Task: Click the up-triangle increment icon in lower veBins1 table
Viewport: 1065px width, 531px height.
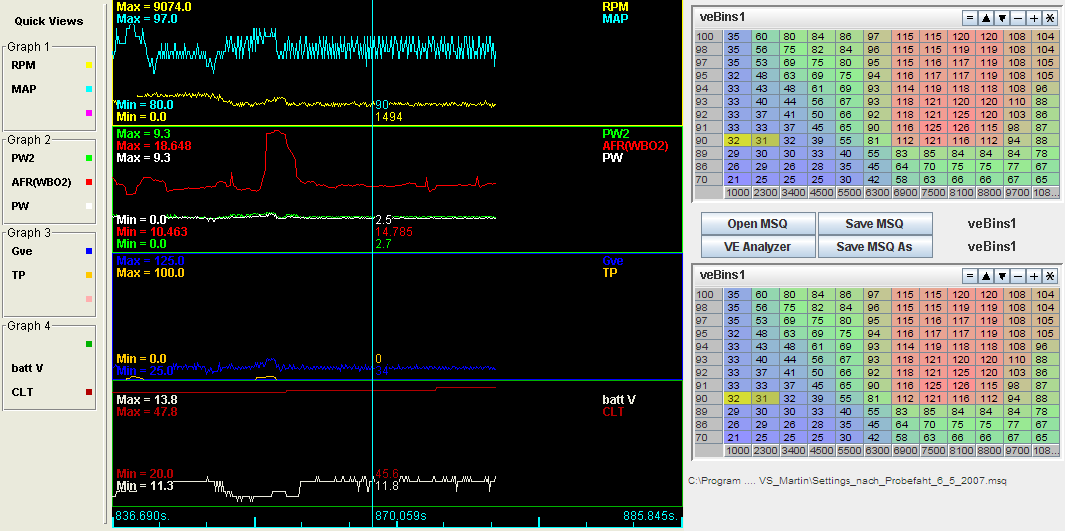Action: click(986, 276)
